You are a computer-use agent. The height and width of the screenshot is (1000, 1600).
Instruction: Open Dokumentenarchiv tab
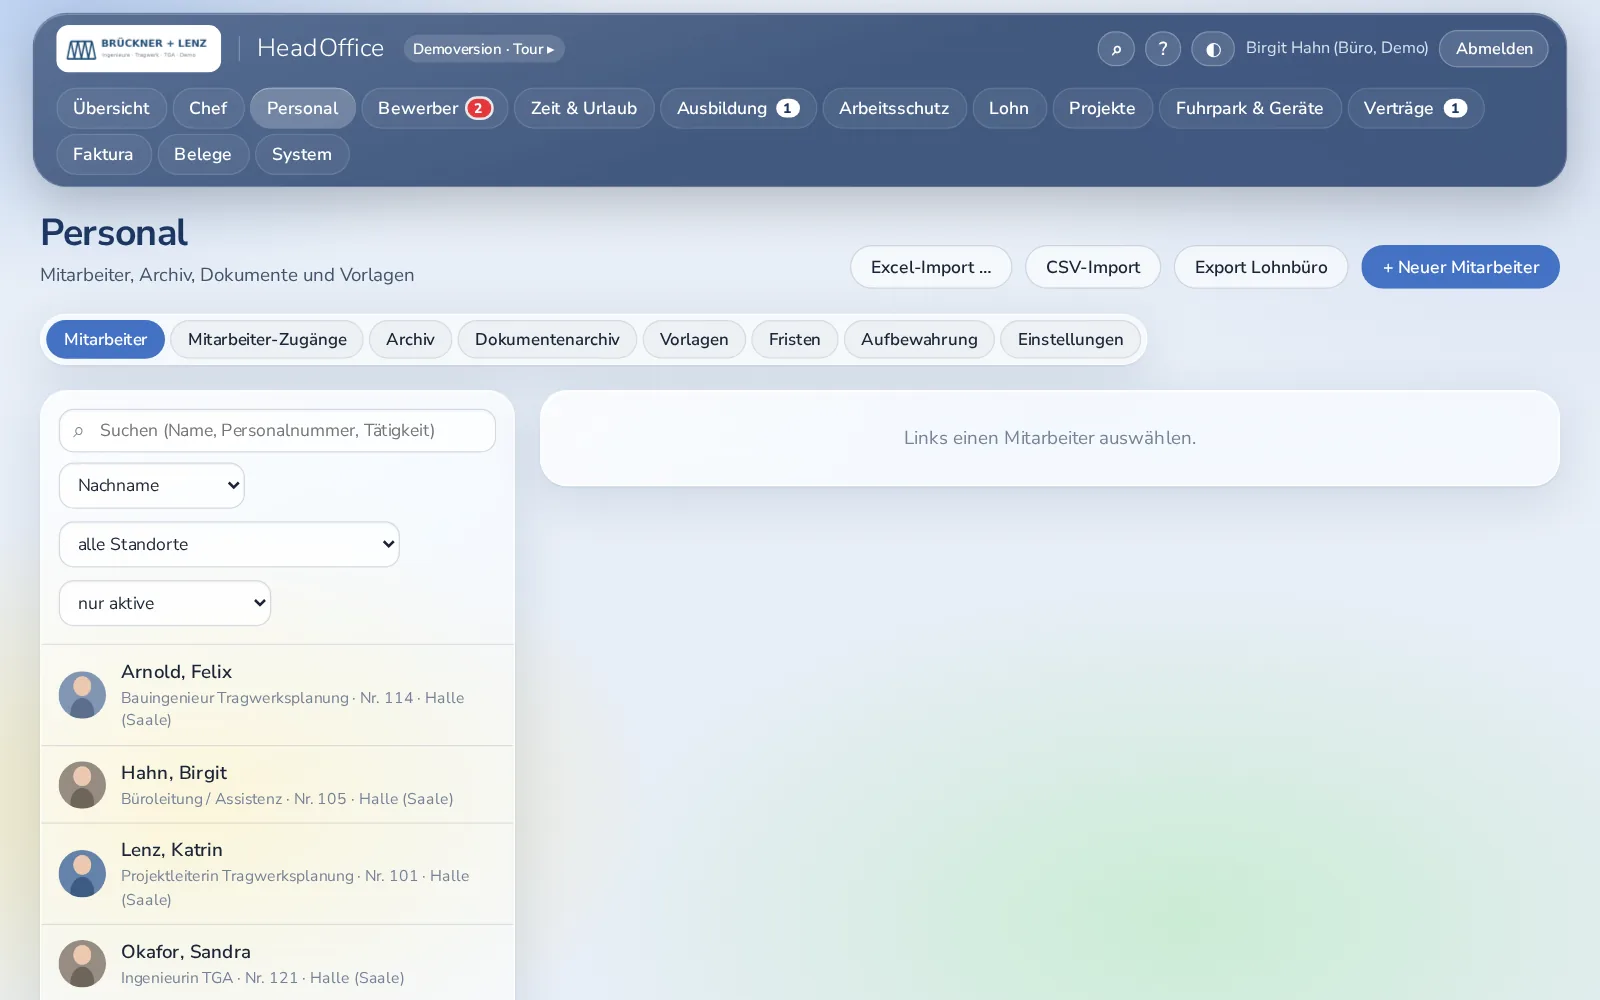[547, 339]
